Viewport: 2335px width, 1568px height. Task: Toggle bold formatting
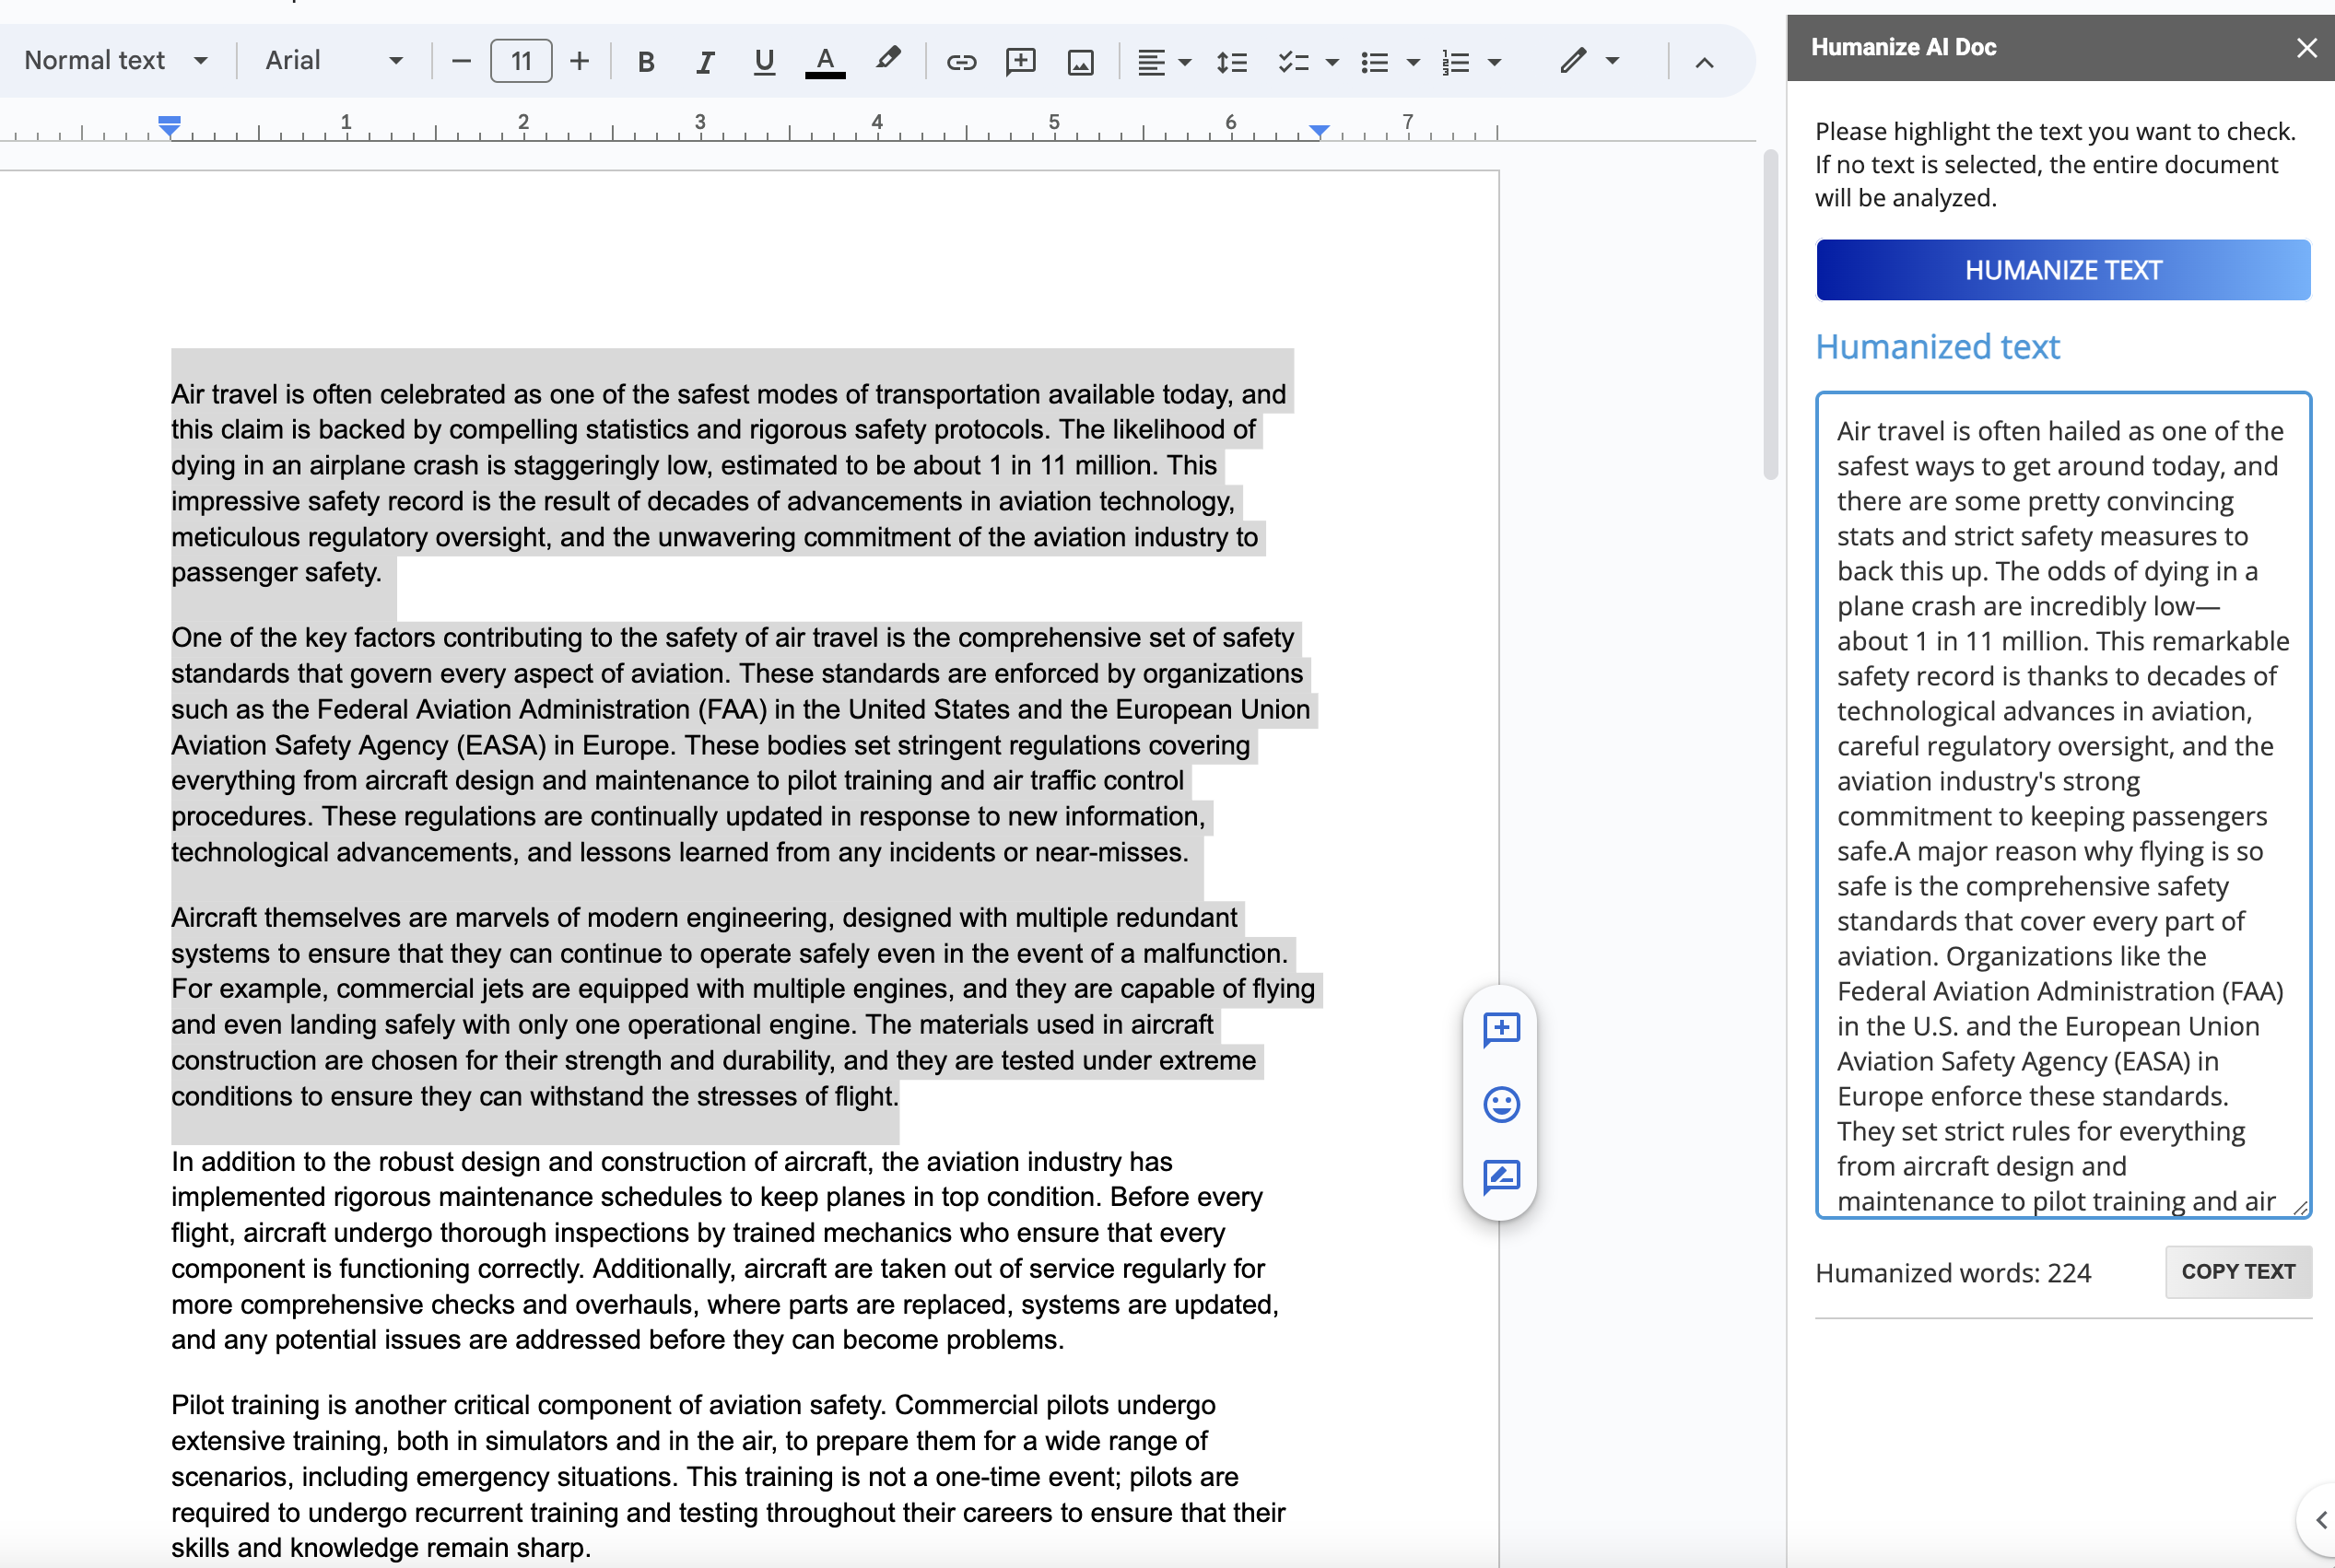pyautogui.click(x=646, y=62)
